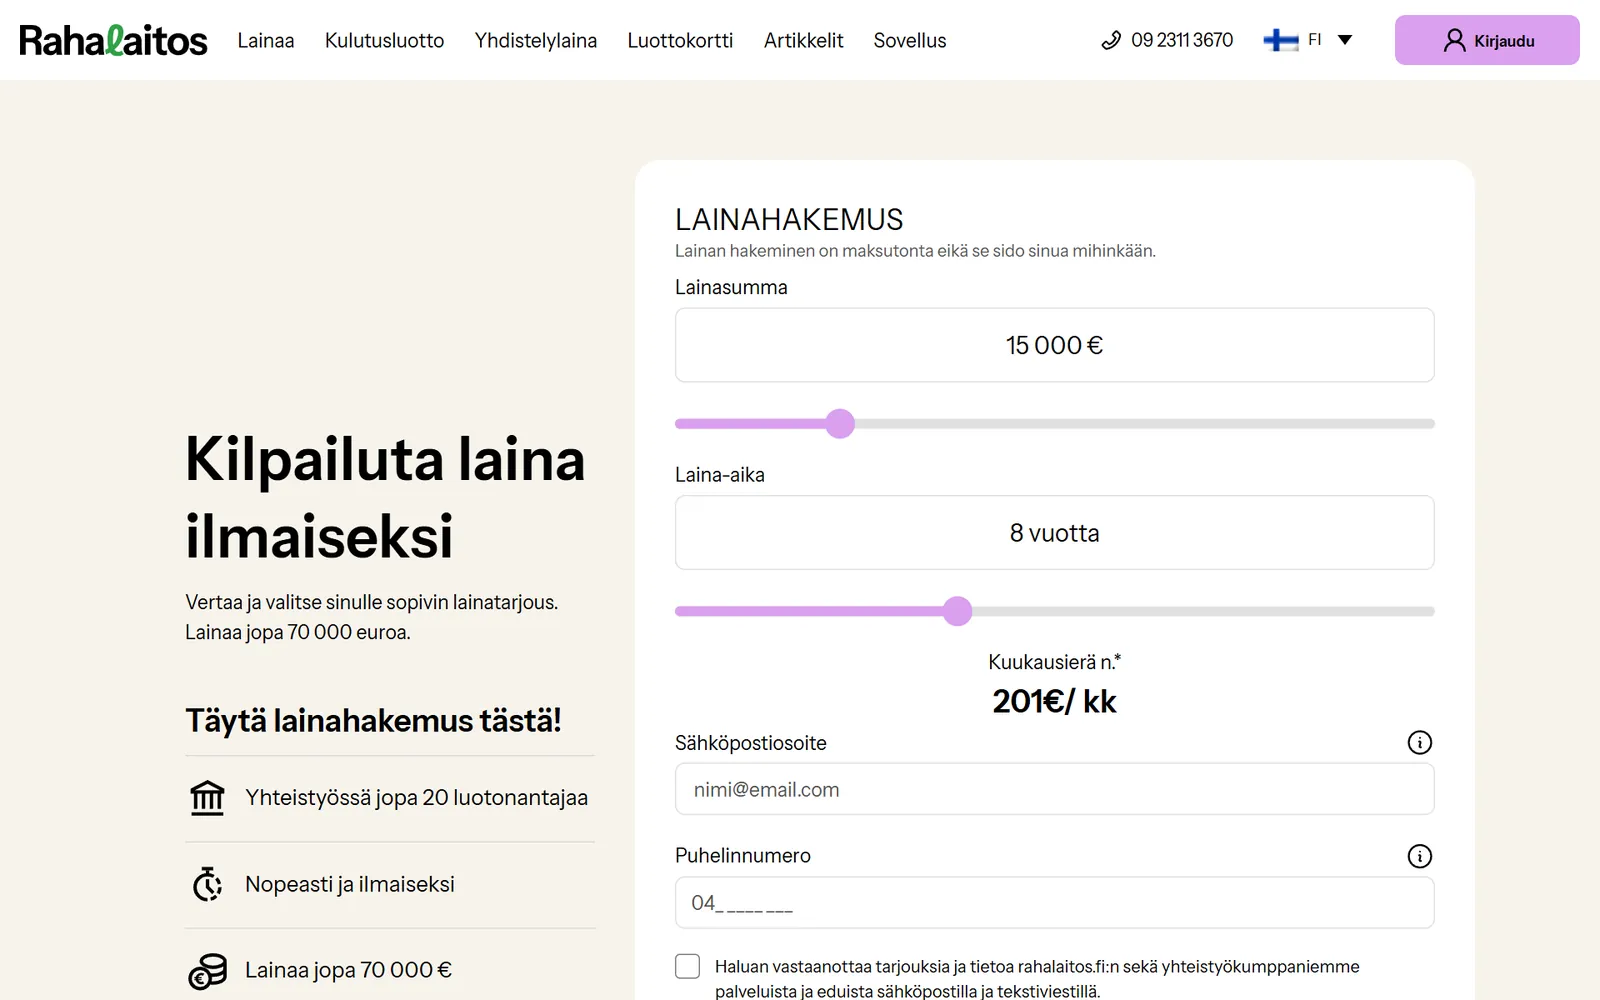The height and width of the screenshot is (1000, 1600).
Task: Open info icon next to Puhelinnumero
Action: coord(1419,856)
